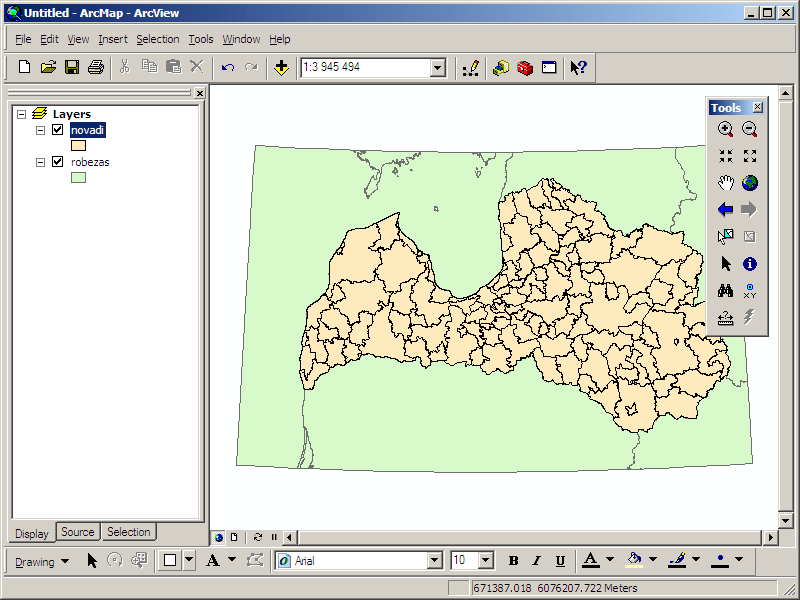The height and width of the screenshot is (600, 800).
Task: Open the Selection menu
Action: point(158,39)
